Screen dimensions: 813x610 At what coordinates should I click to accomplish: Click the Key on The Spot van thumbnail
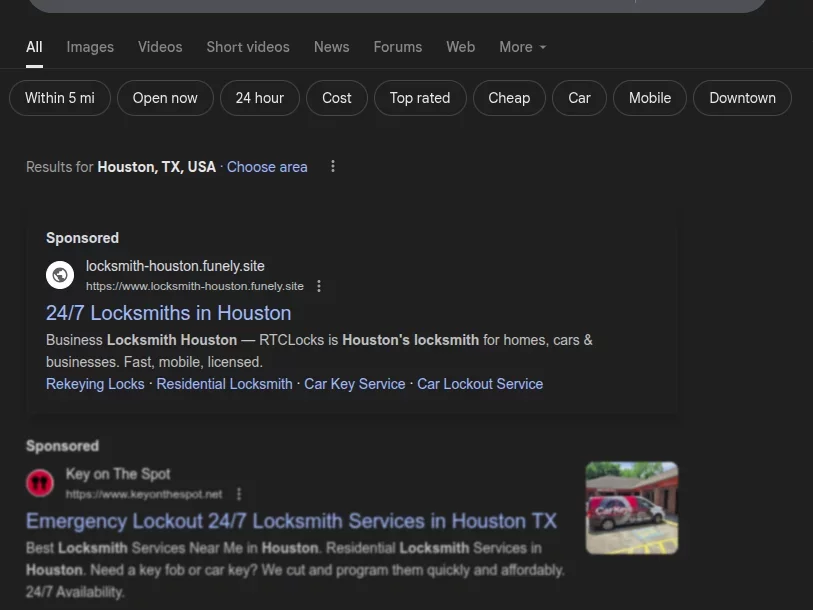[x=631, y=508]
